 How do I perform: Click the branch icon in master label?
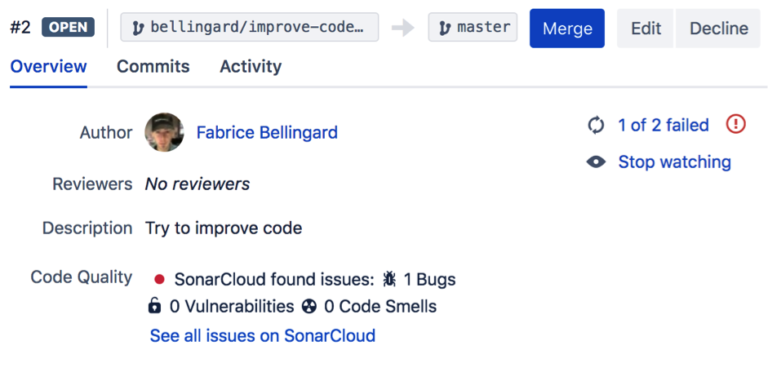(x=445, y=28)
